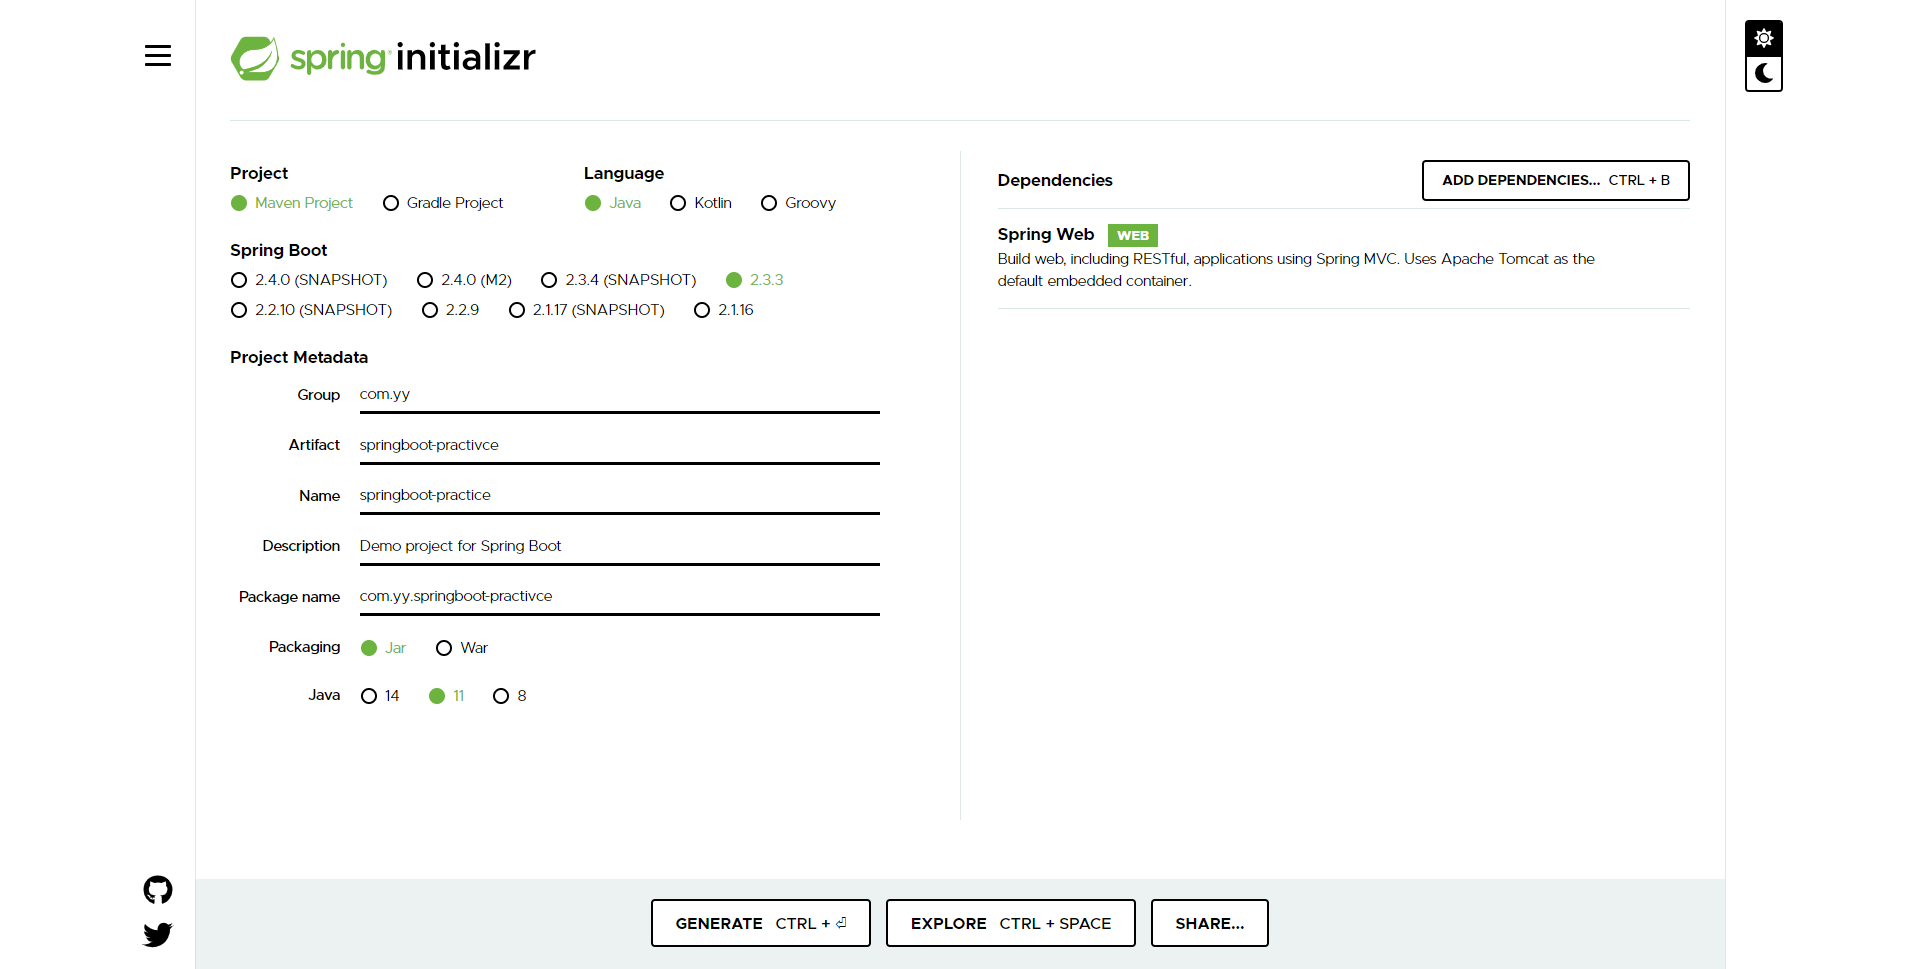The width and height of the screenshot is (1920, 969).
Task: Edit the Description field
Action: coord(620,546)
